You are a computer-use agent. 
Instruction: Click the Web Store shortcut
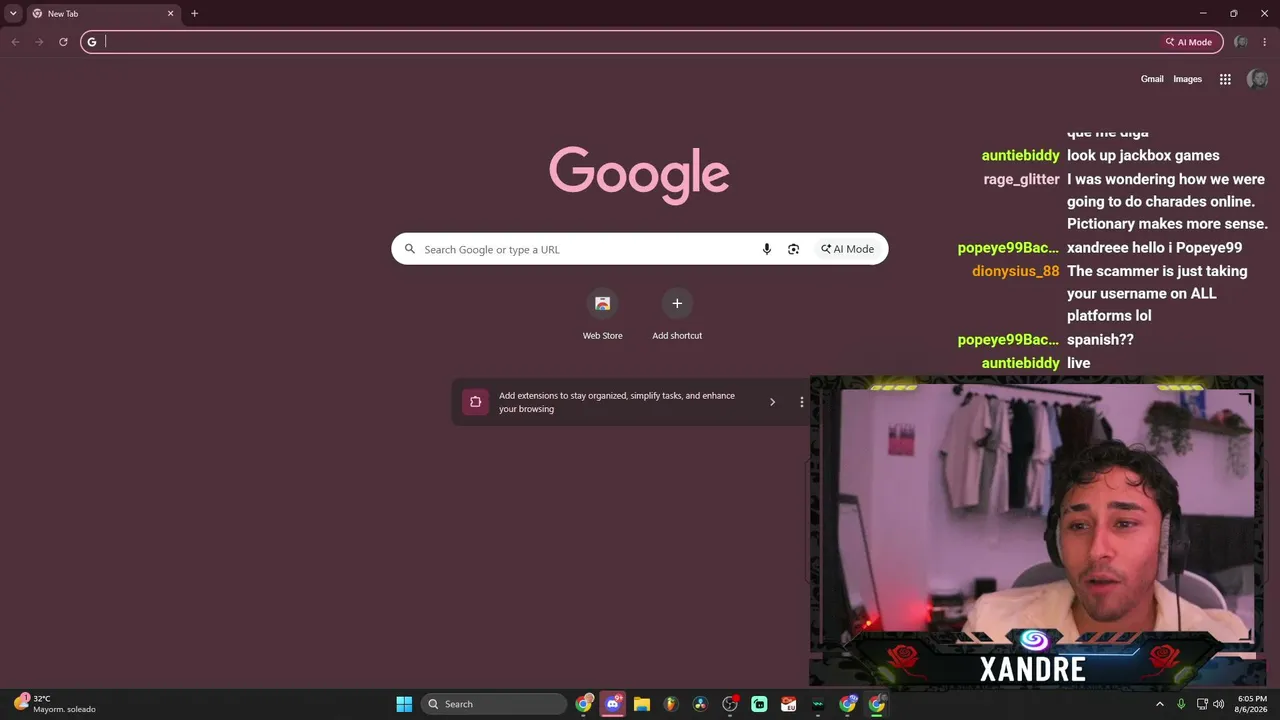click(x=603, y=314)
